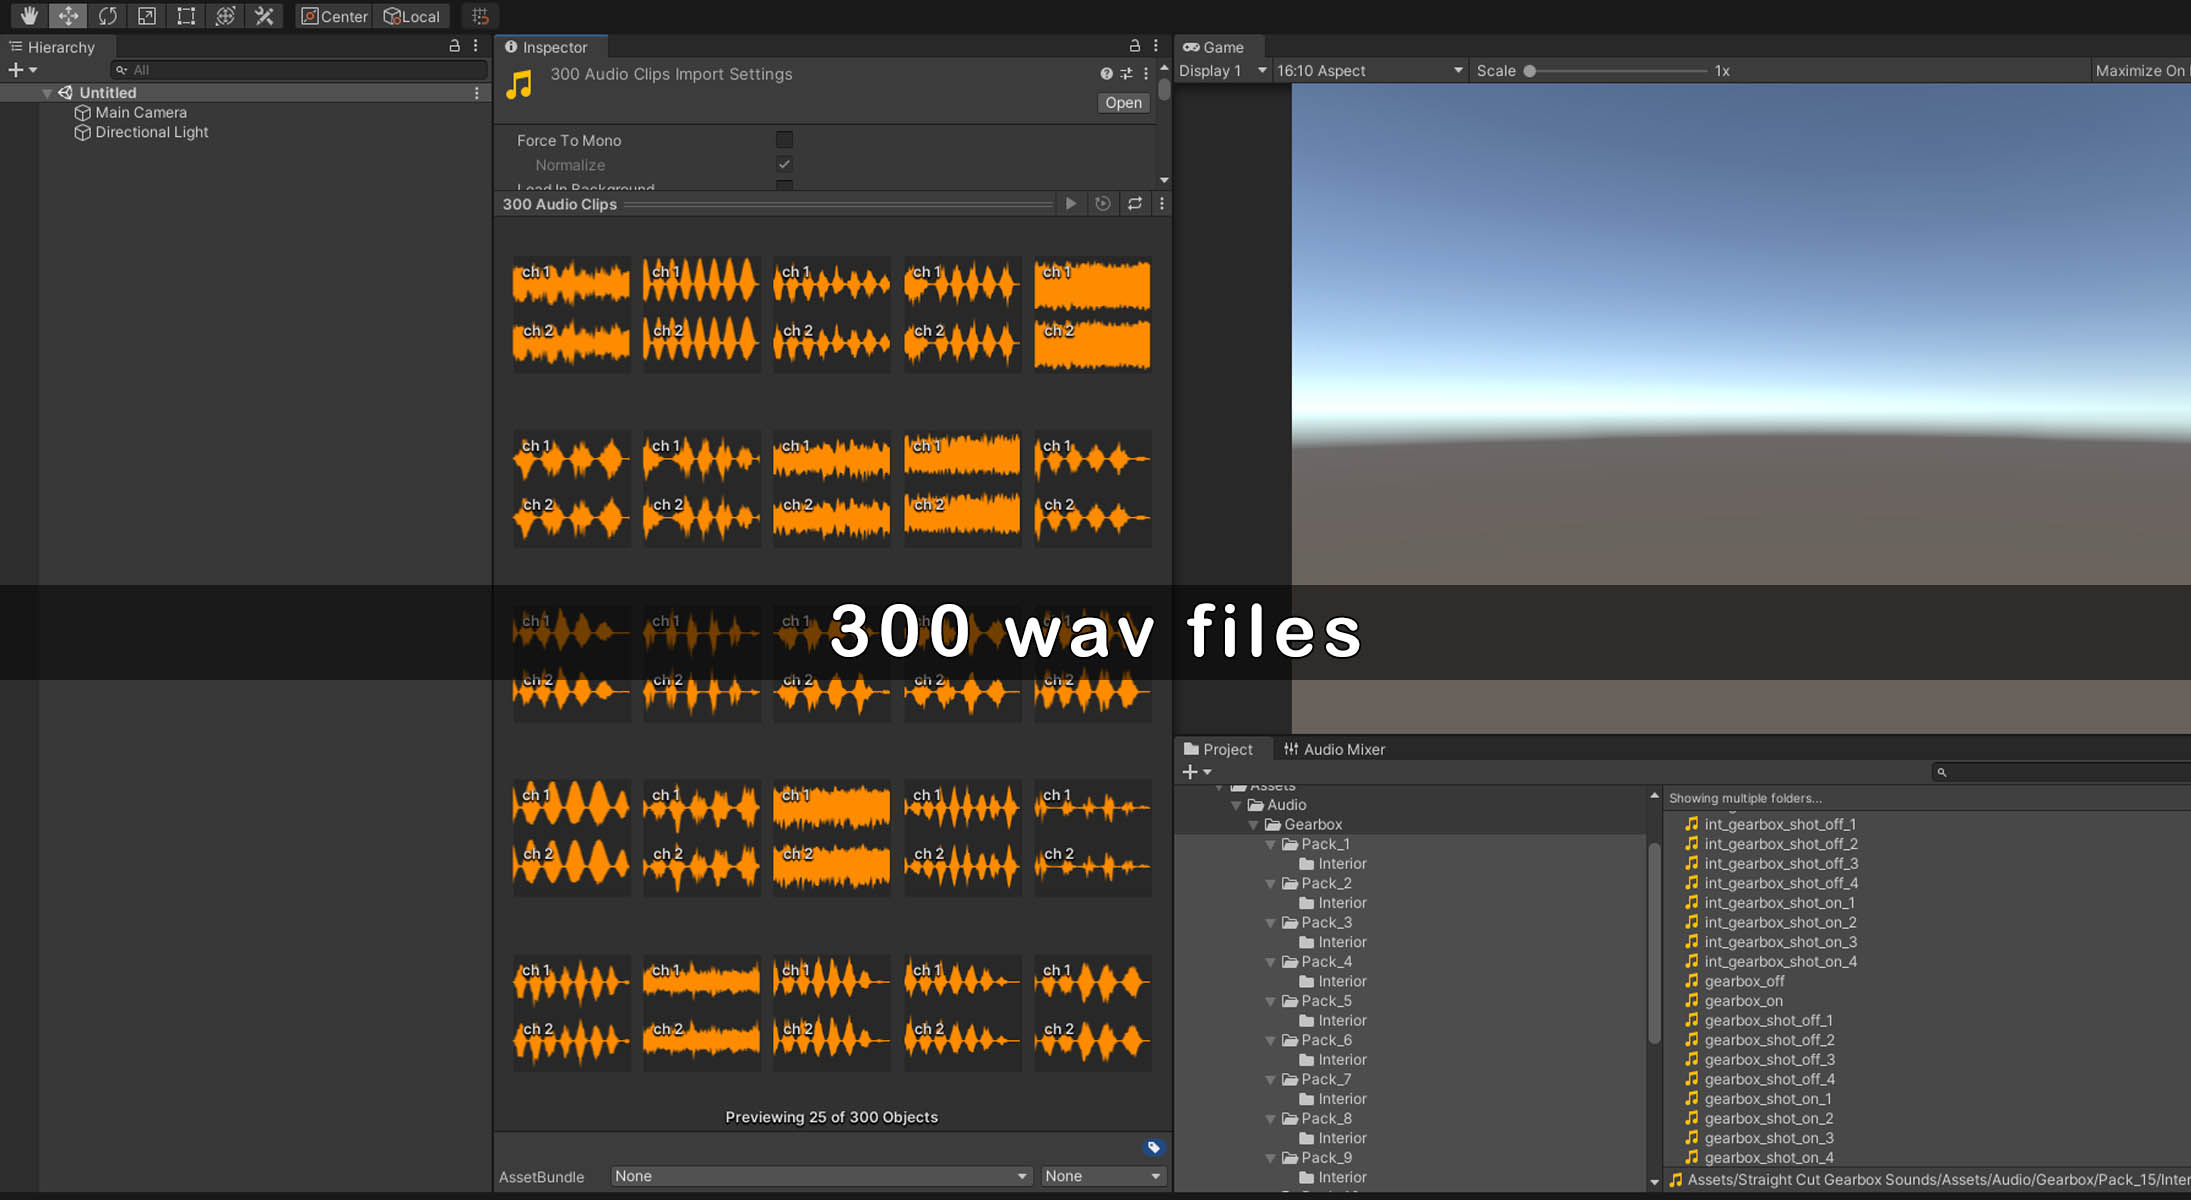This screenshot has width=2191, height=1200.
Task: Select the Hand tool in toolbar
Action: (29, 16)
